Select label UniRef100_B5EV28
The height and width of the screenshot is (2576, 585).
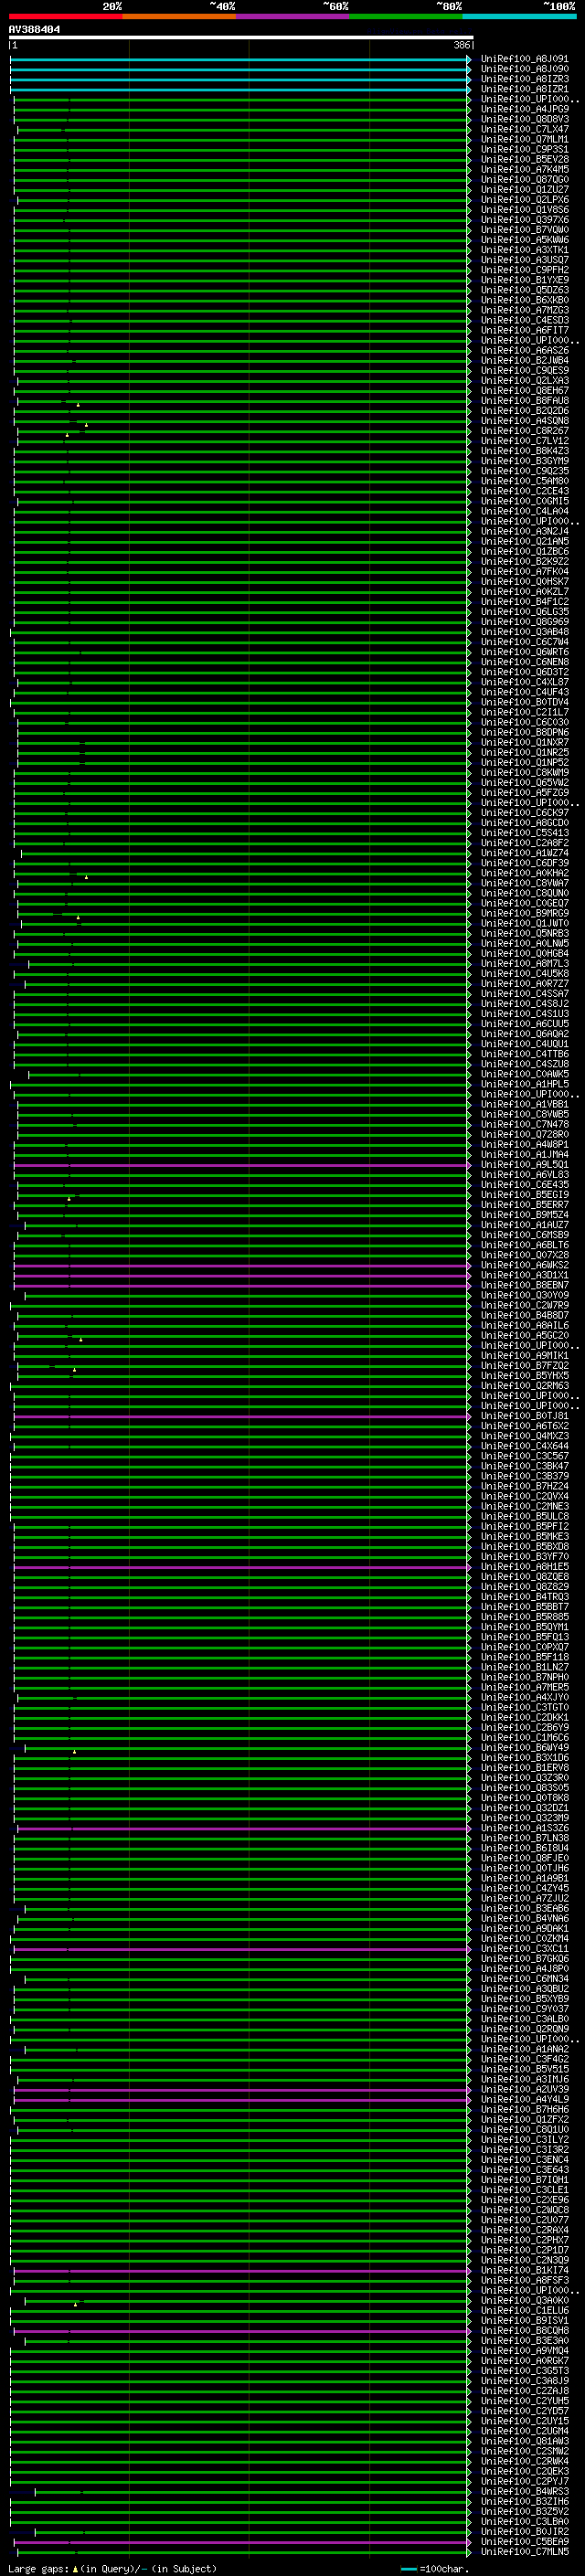click(524, 160)
